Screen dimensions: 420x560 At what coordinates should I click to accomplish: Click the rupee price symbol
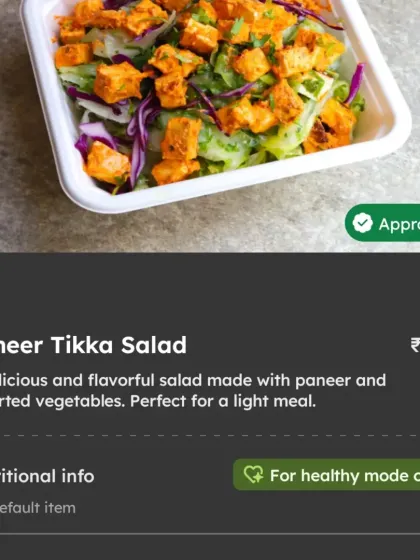tap(415, 345)
